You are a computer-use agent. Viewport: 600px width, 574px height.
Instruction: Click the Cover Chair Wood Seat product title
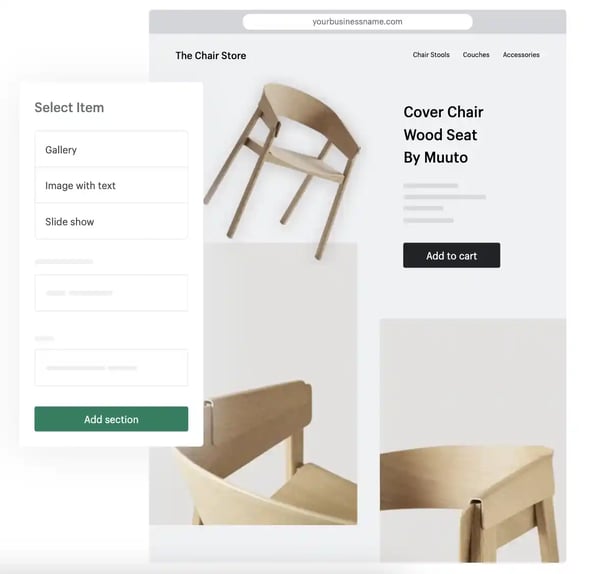pos(443,135)
